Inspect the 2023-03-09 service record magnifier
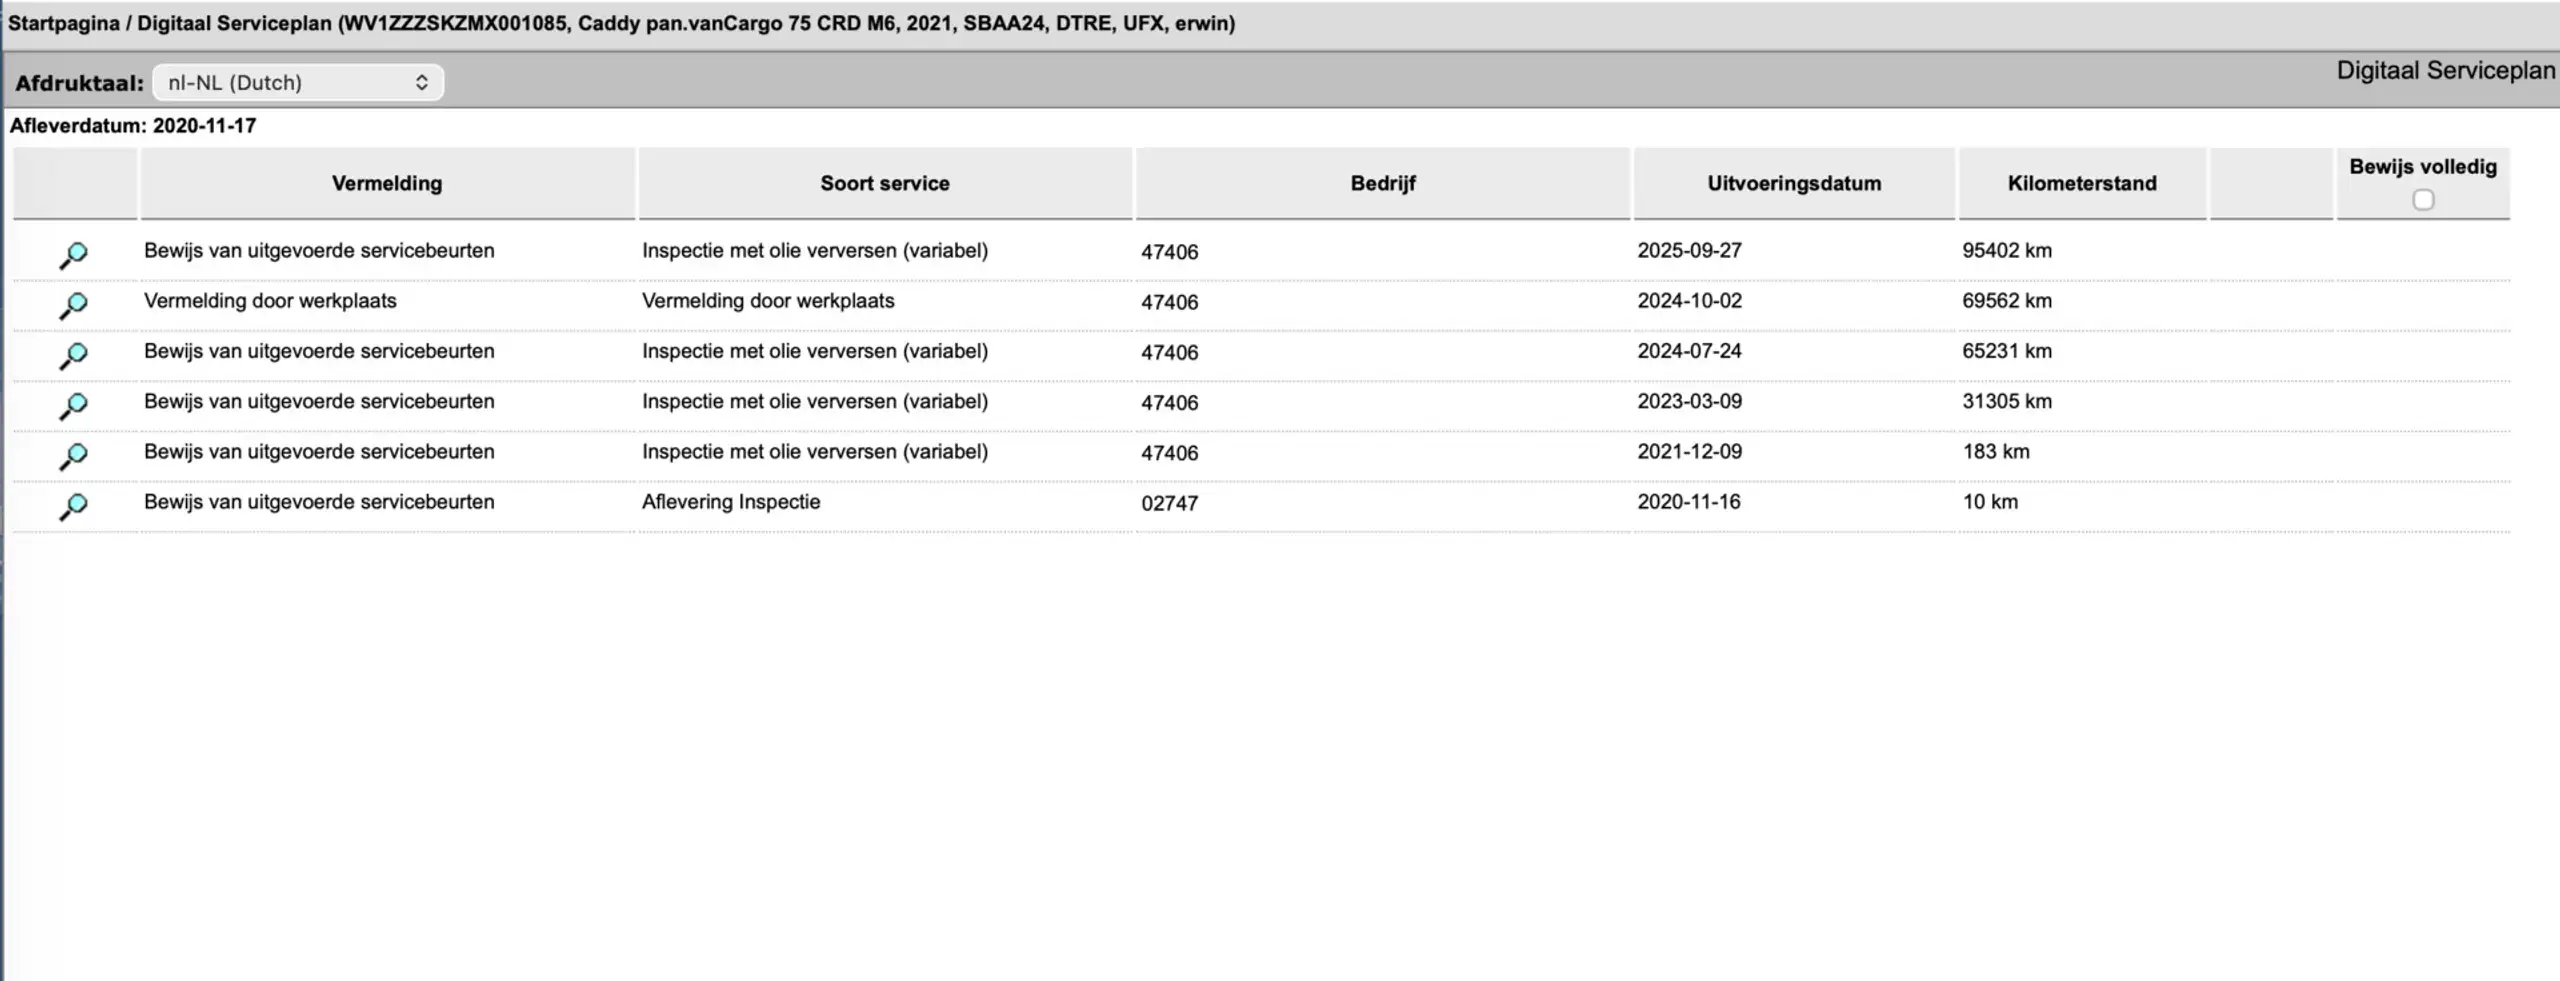 point(73,406)
